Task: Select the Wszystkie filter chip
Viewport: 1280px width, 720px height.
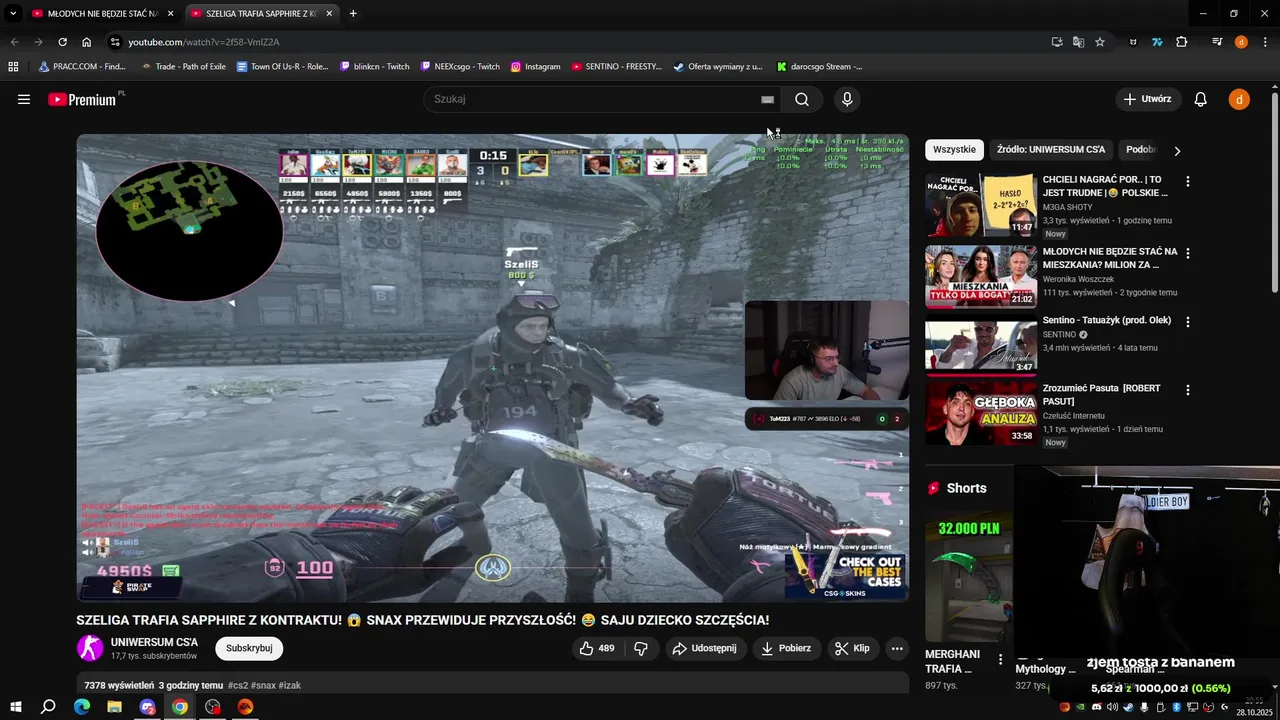Action: [954, 150]
